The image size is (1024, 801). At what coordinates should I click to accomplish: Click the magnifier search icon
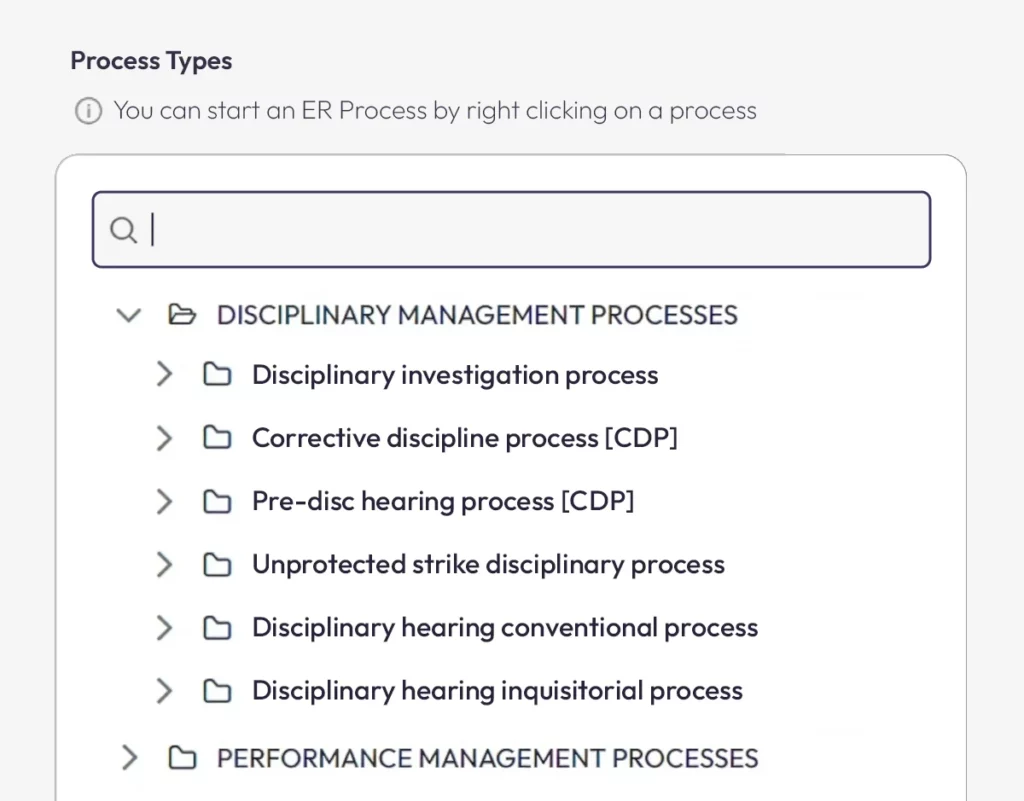[x=123, y=230]
